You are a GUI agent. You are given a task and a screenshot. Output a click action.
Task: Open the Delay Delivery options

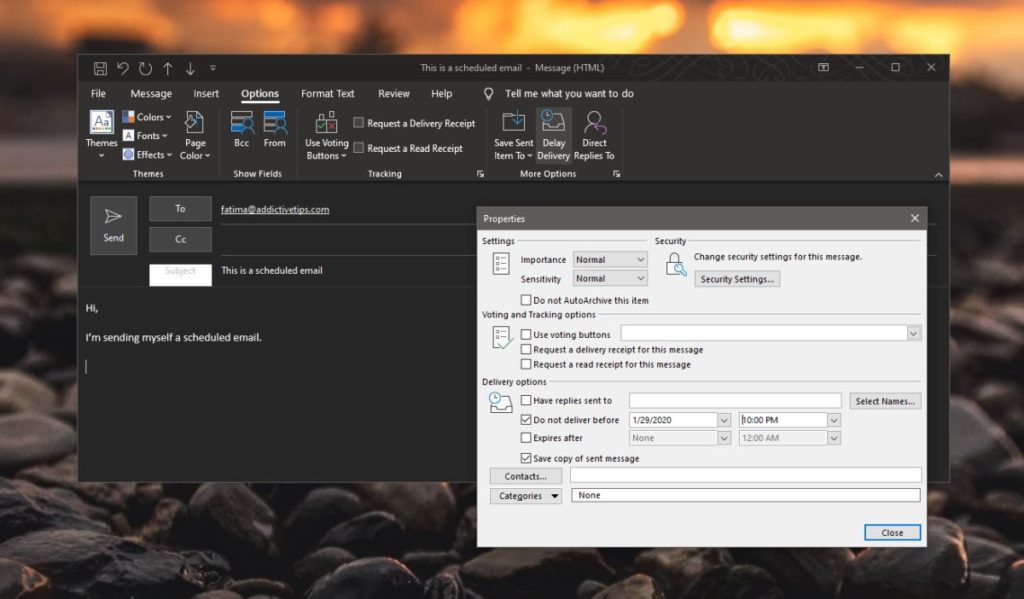(553, 135)
